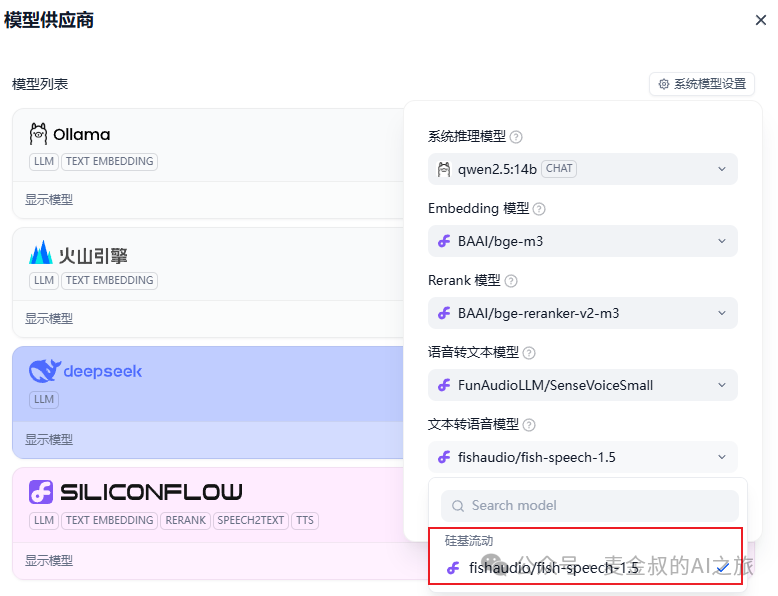Click the LLM tag on 火山引擎 card
The height and width of the screenshot is (596, 778).
tap(44, 280)
